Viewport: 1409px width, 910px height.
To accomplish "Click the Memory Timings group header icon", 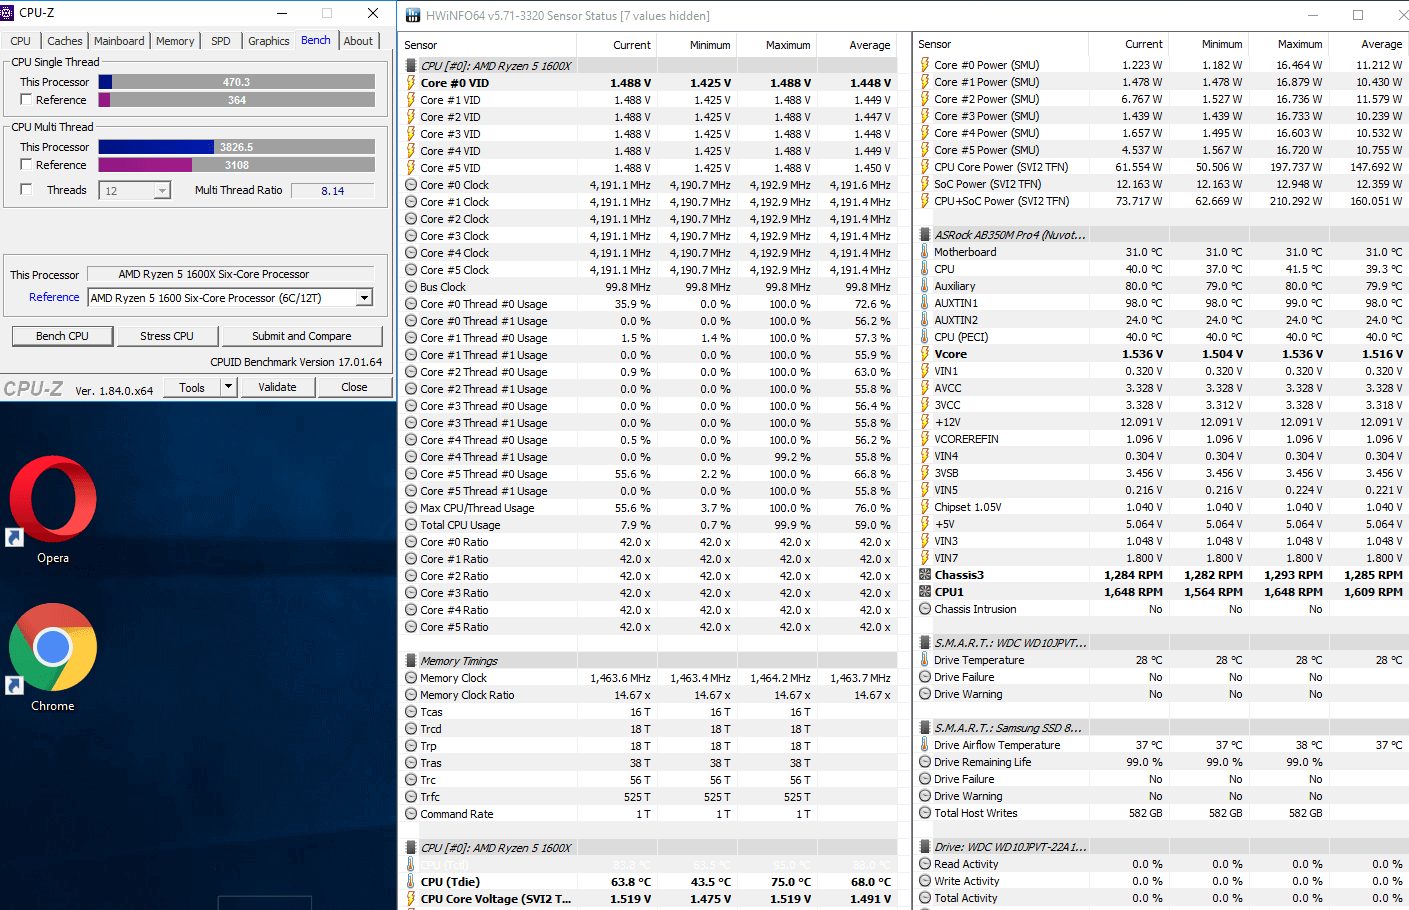I will click(x=411, y=661).
